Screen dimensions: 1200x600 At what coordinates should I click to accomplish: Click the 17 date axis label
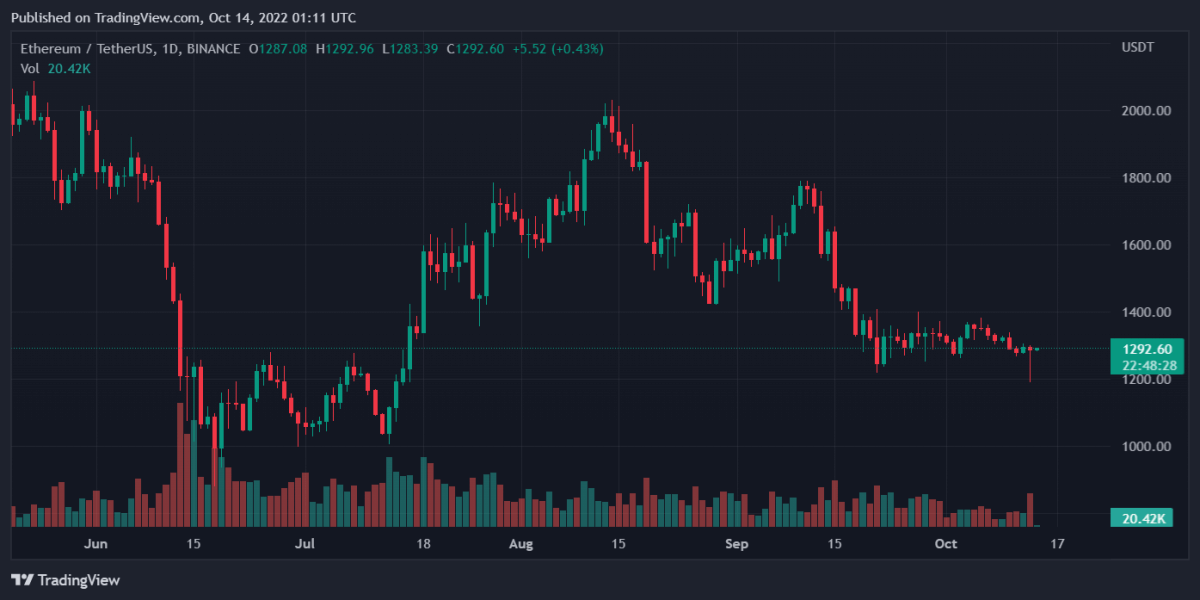coord(1056,544)
